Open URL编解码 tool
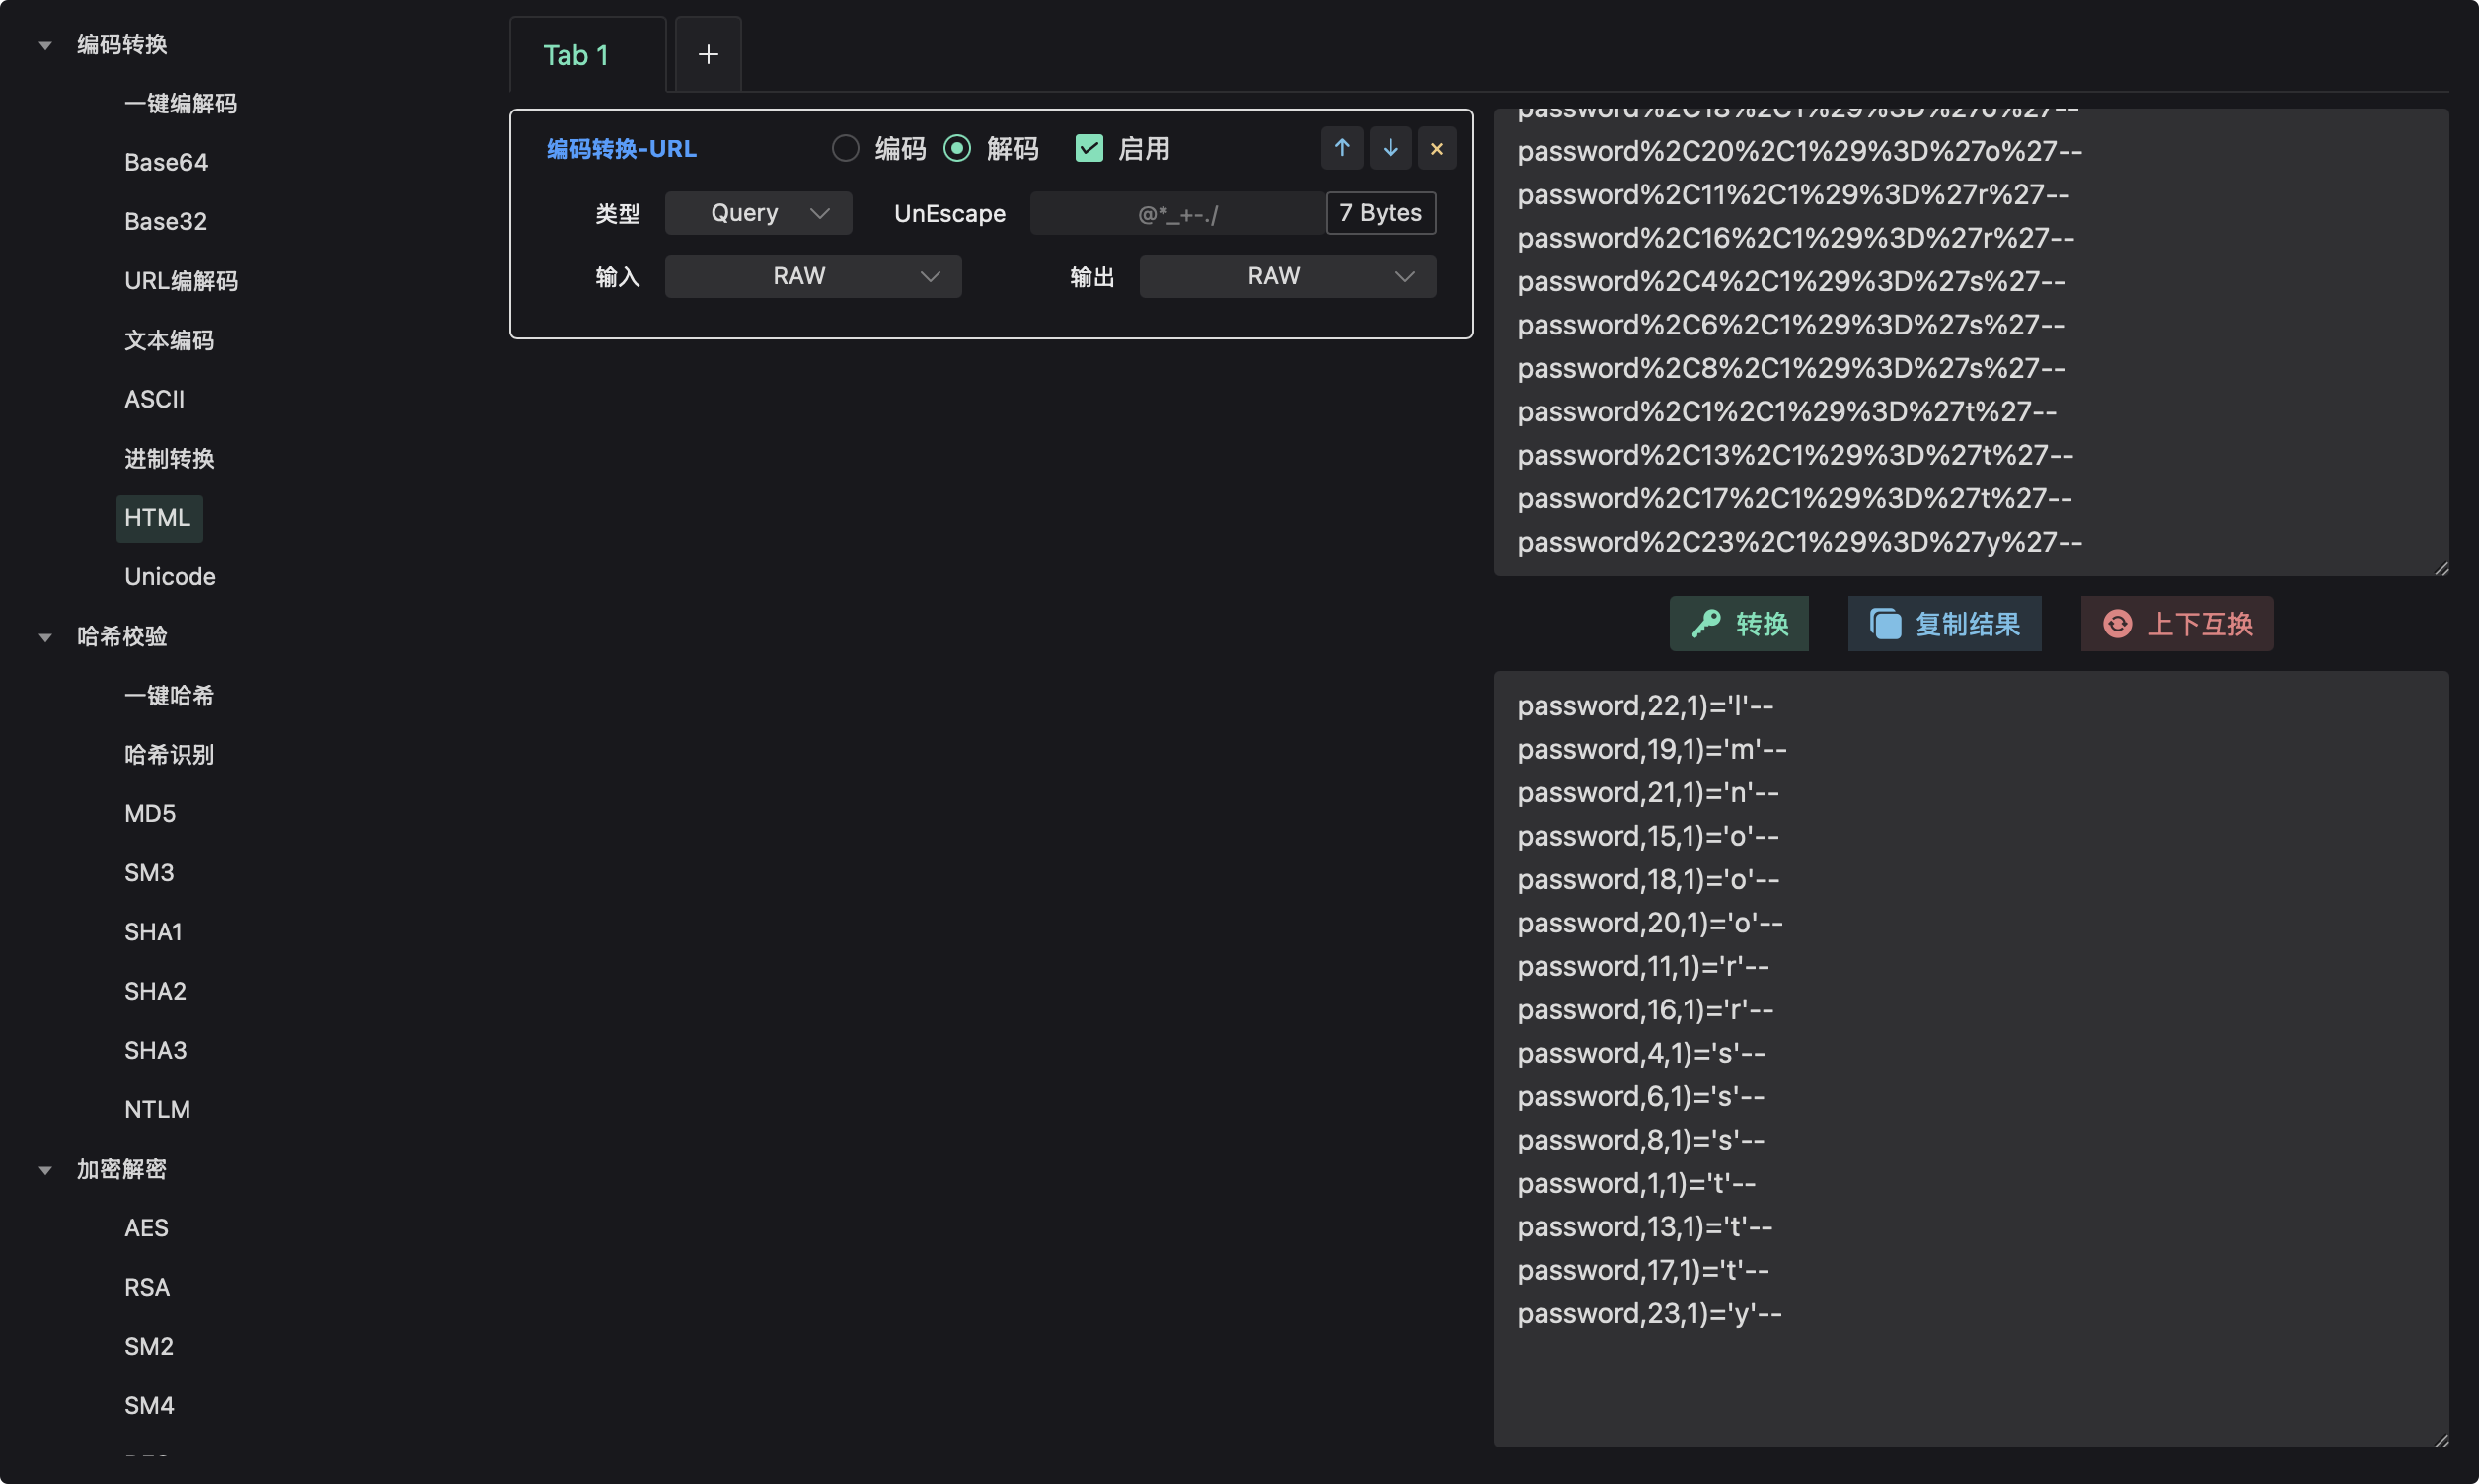 (x=181, y=281)
